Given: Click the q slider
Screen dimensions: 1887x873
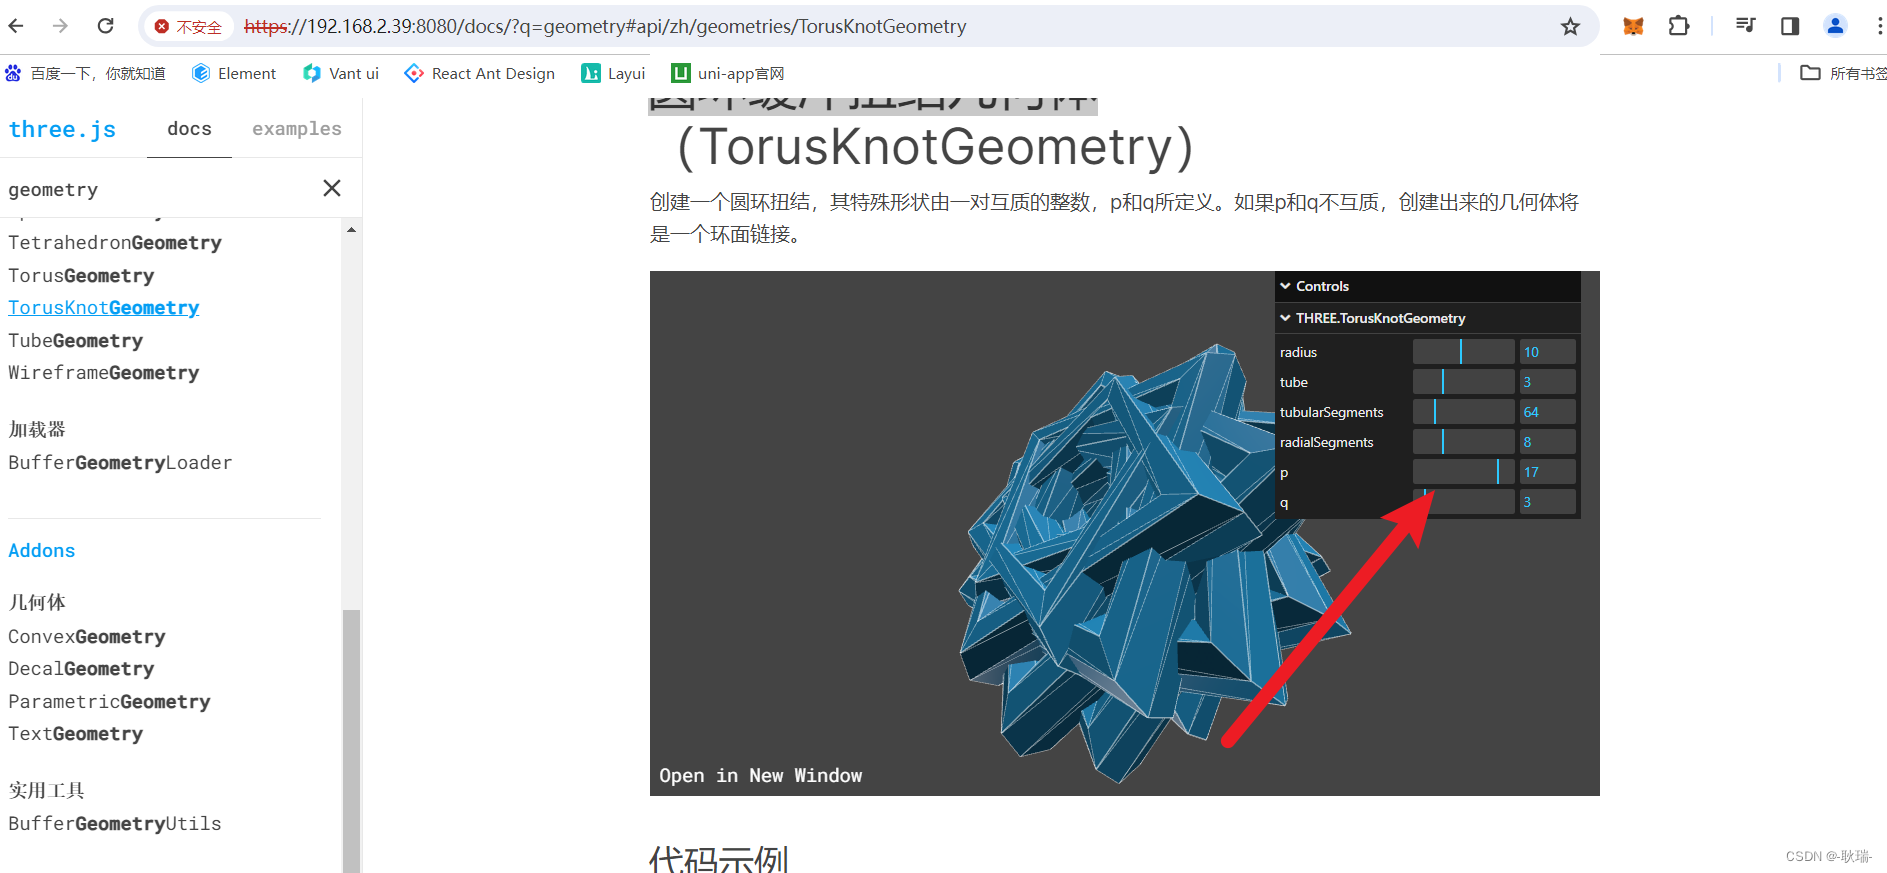Looking at the screenshot, I should click(x=1464, y=502).
